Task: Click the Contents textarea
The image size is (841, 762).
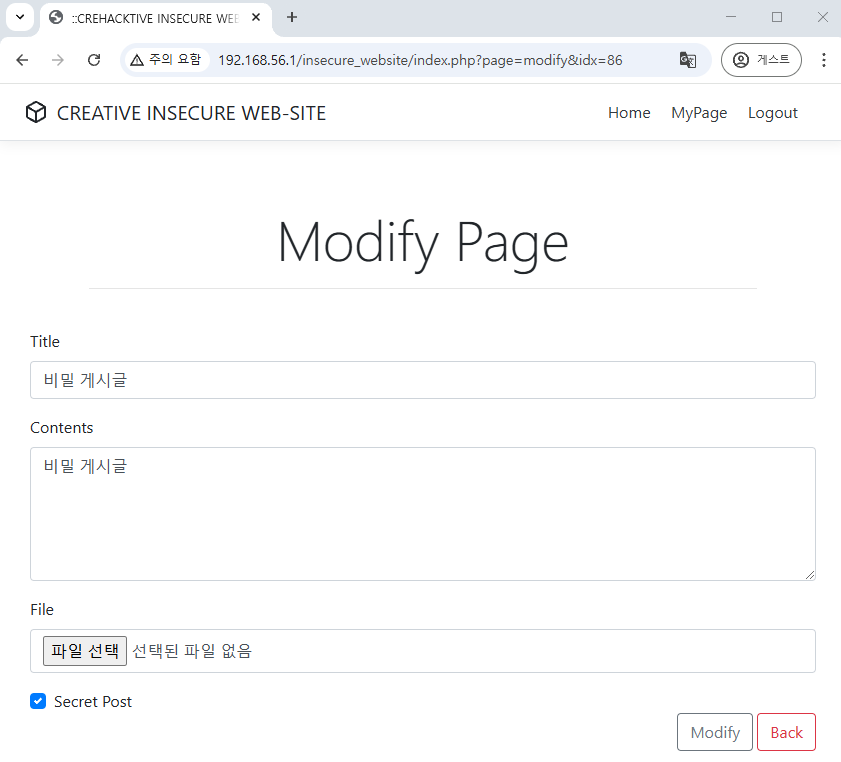Action: [423, 514]
